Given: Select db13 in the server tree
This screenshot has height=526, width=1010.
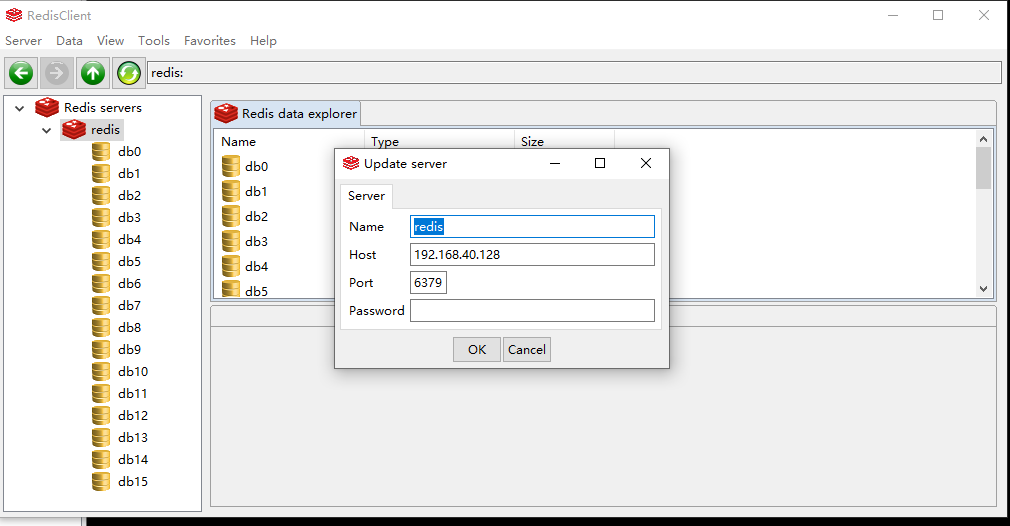Looking at the screenshot, I should [133, 437].
